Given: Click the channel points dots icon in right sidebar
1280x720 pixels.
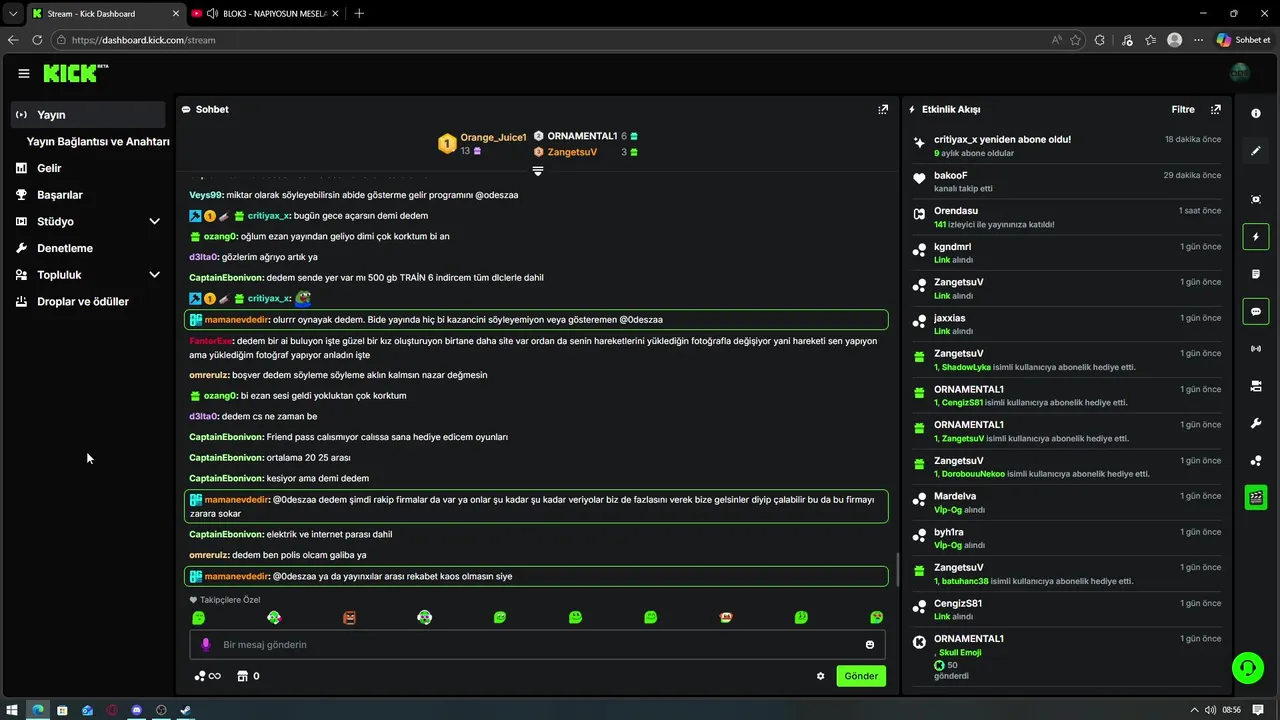Looking at the screenshot, I should [1256, 460].
